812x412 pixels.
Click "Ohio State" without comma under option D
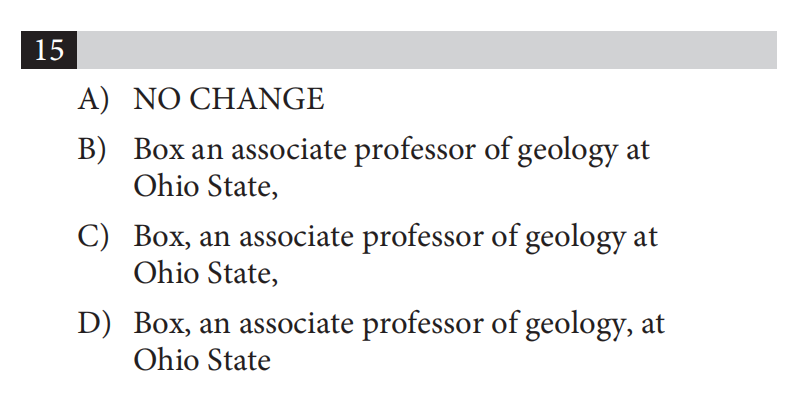[202, 360]
